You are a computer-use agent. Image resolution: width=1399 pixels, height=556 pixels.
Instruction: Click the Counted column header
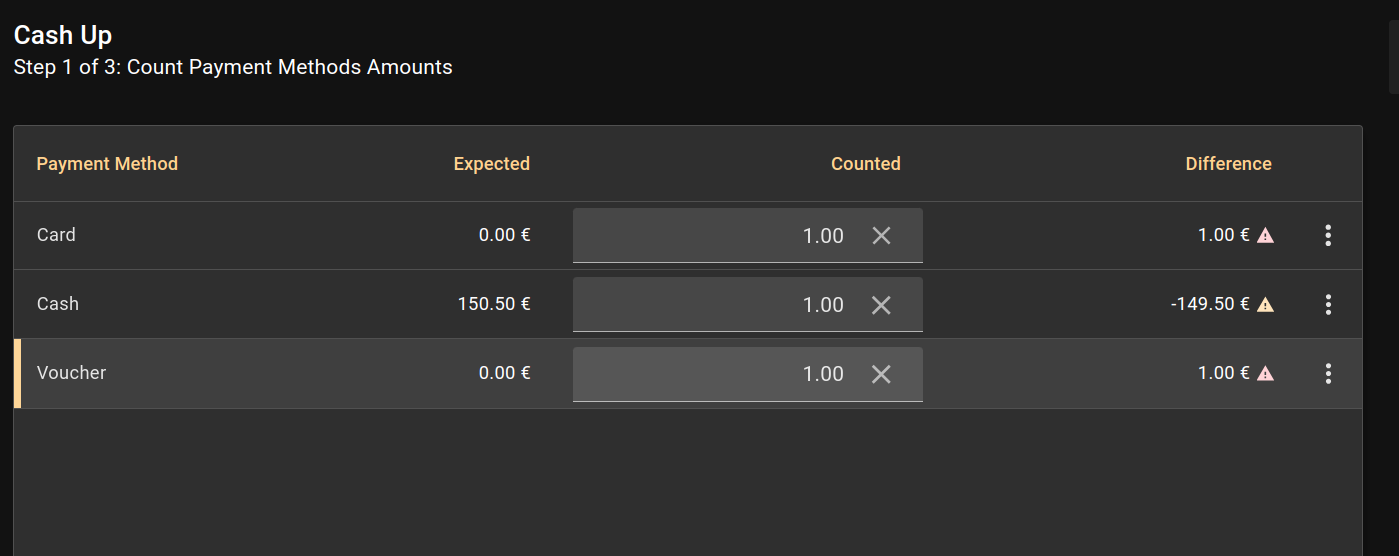[x=865, y=164]
